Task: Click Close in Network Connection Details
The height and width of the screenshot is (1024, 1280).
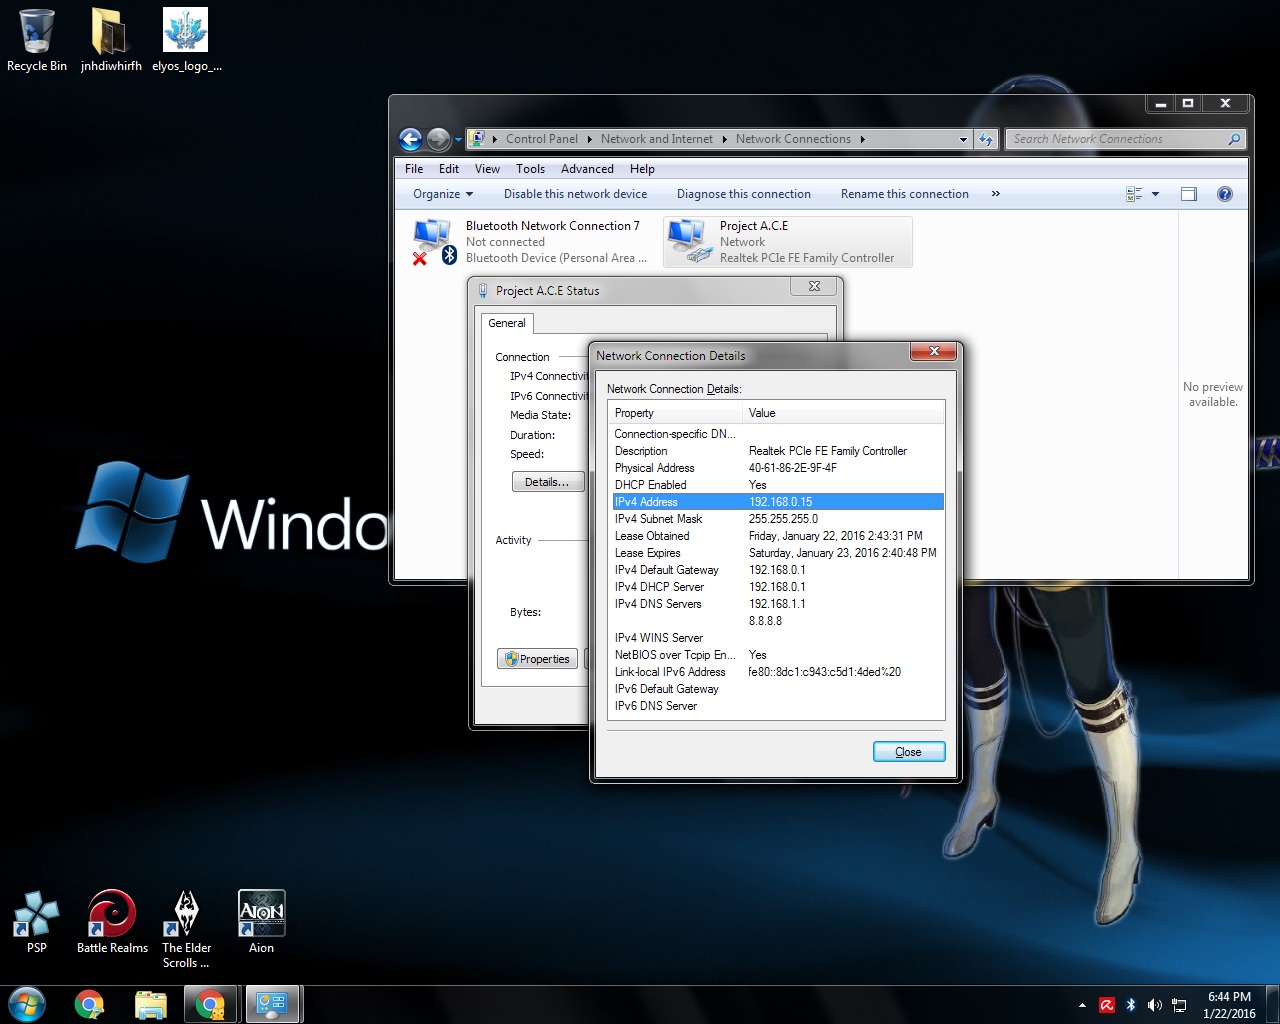Action: click(x=908, y=752)
